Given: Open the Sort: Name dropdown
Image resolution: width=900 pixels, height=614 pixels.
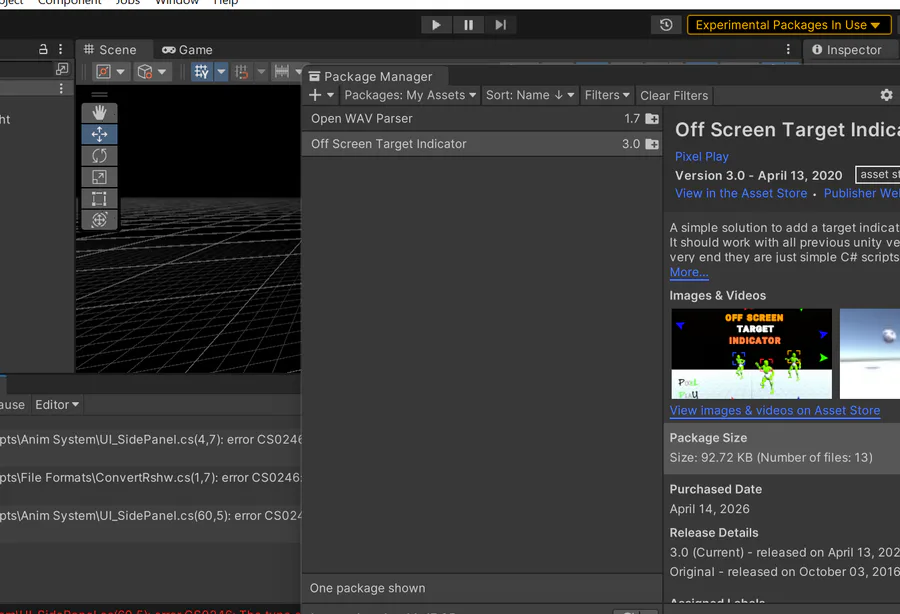Looking at the screenshot, I should [530, 95].
